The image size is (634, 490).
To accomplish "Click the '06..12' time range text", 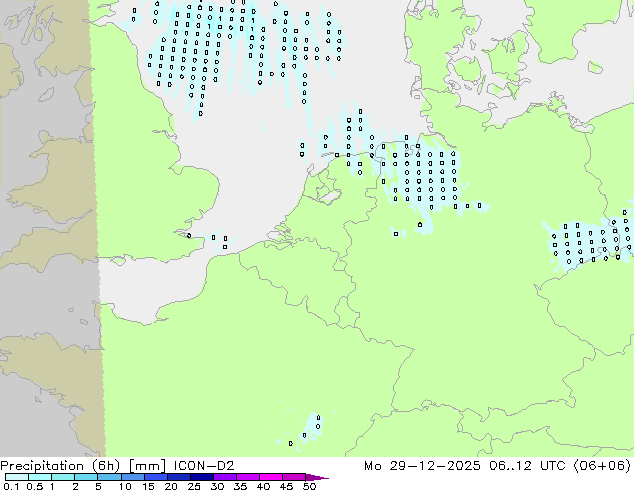I will tap(510, 466).
